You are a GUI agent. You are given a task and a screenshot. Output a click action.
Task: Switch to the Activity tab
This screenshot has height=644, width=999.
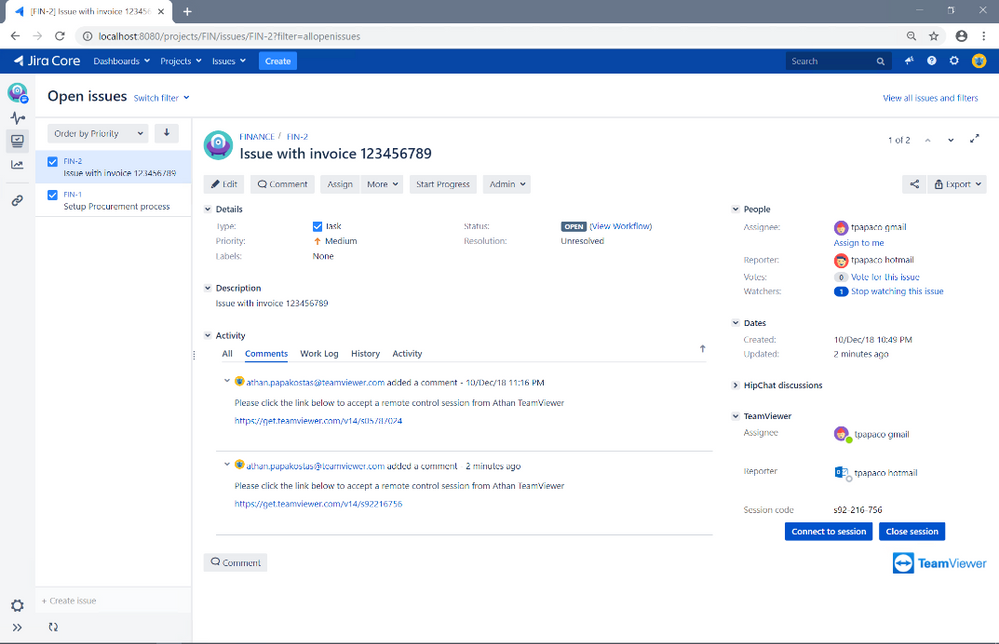pyautogui.click(x=407, y=354)
